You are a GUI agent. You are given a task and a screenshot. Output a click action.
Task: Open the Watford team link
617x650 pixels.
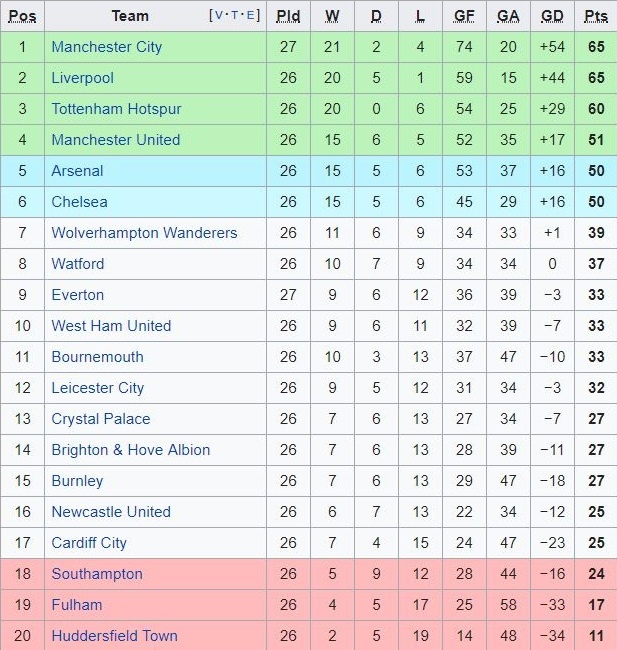point(77,264)
